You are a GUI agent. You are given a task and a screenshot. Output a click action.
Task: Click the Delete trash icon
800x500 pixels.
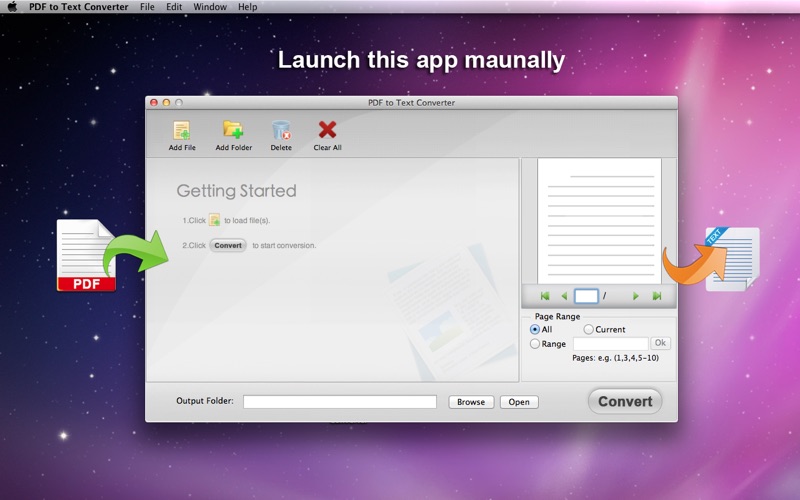pyautogui.click(x=281, y=130)
